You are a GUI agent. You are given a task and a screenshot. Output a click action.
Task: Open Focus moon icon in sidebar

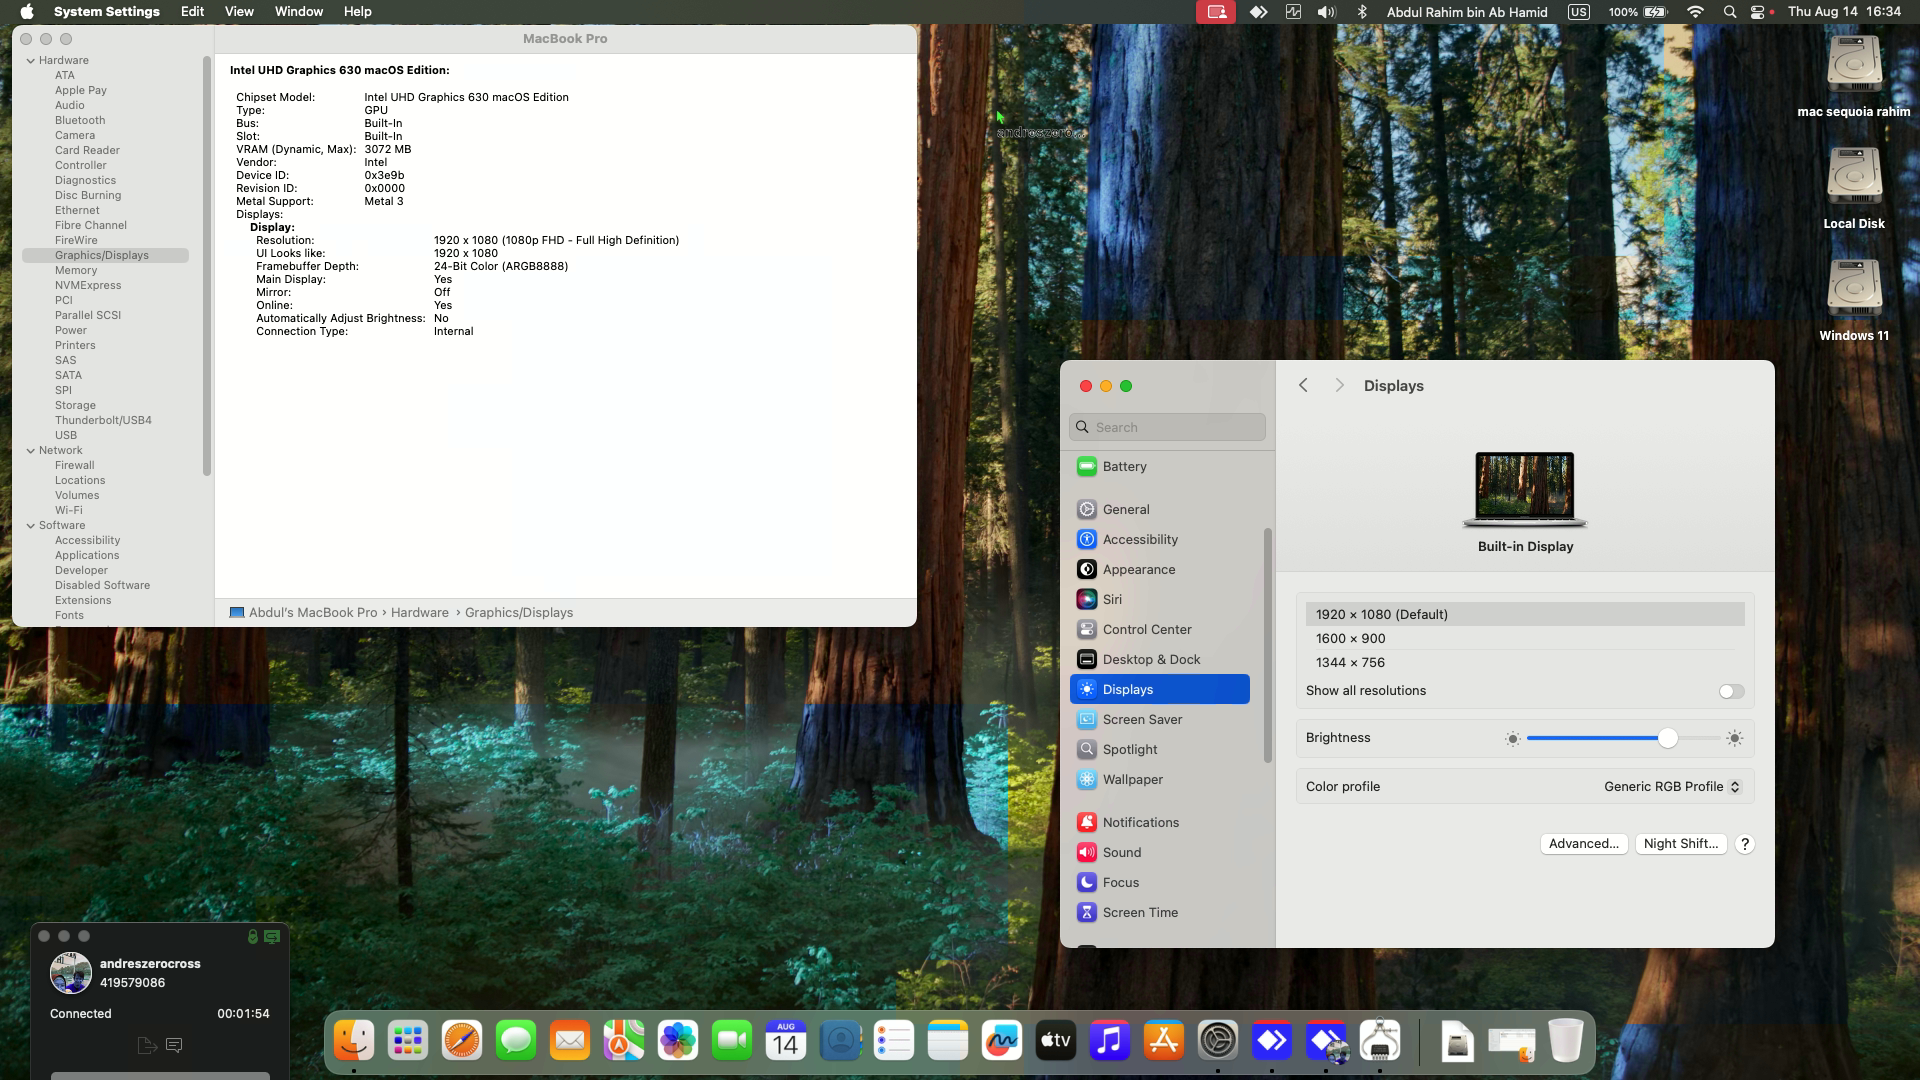coord(1087,883)
